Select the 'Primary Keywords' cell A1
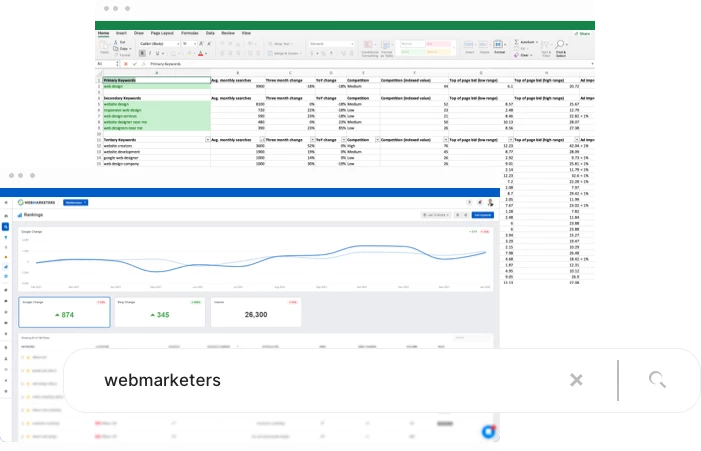This screenshot has width=701, height=451. coord(156,80)
